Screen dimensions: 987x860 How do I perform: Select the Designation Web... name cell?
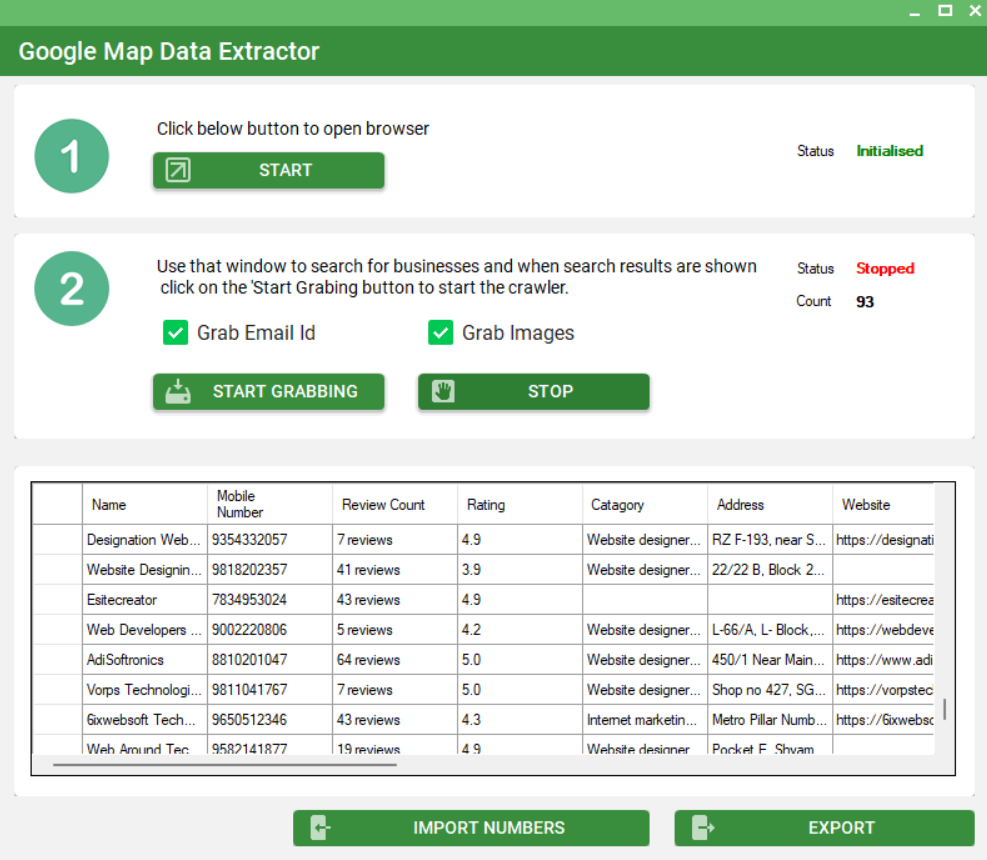[145, 540]
